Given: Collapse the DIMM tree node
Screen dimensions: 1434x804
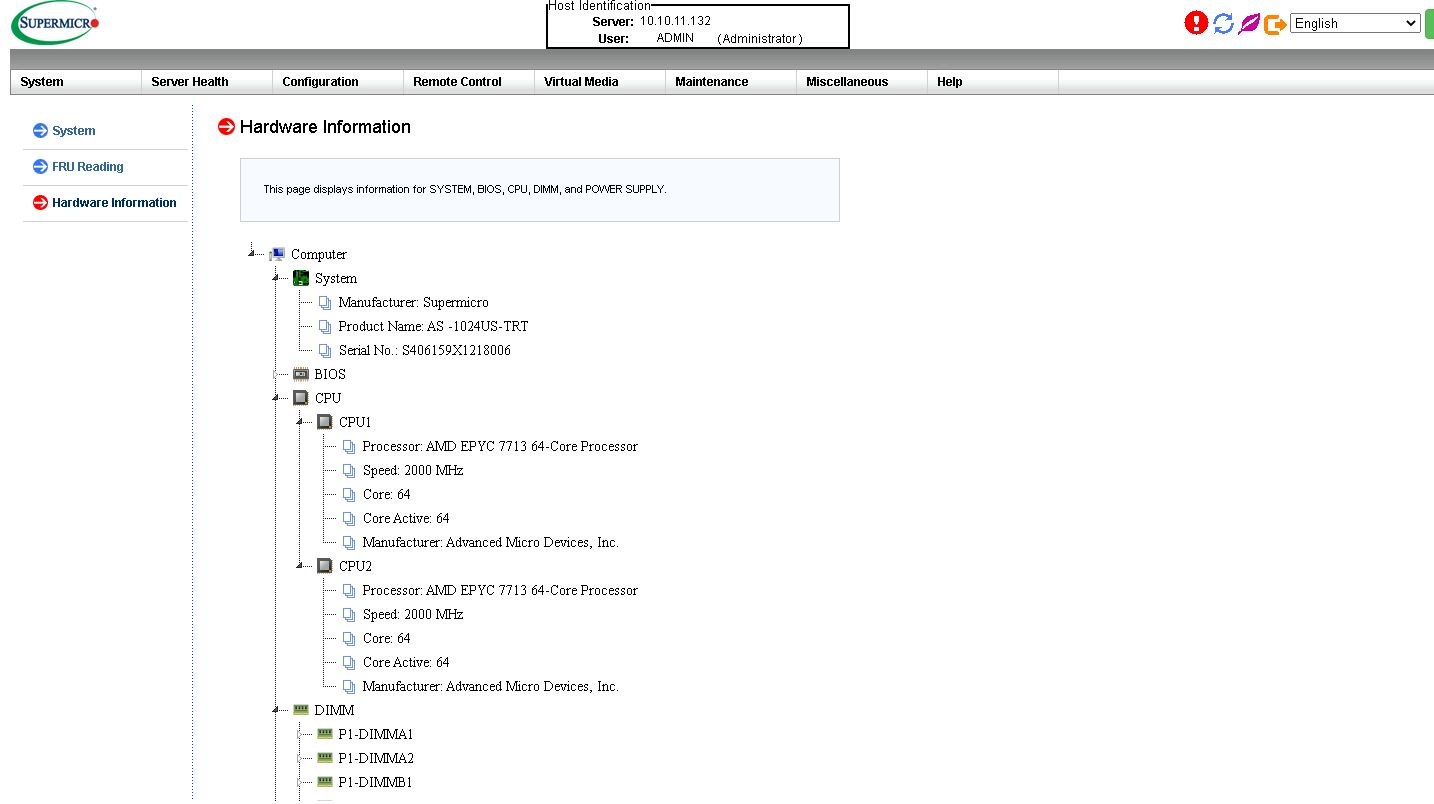Looking at the screenshot, I should [276, 709].
